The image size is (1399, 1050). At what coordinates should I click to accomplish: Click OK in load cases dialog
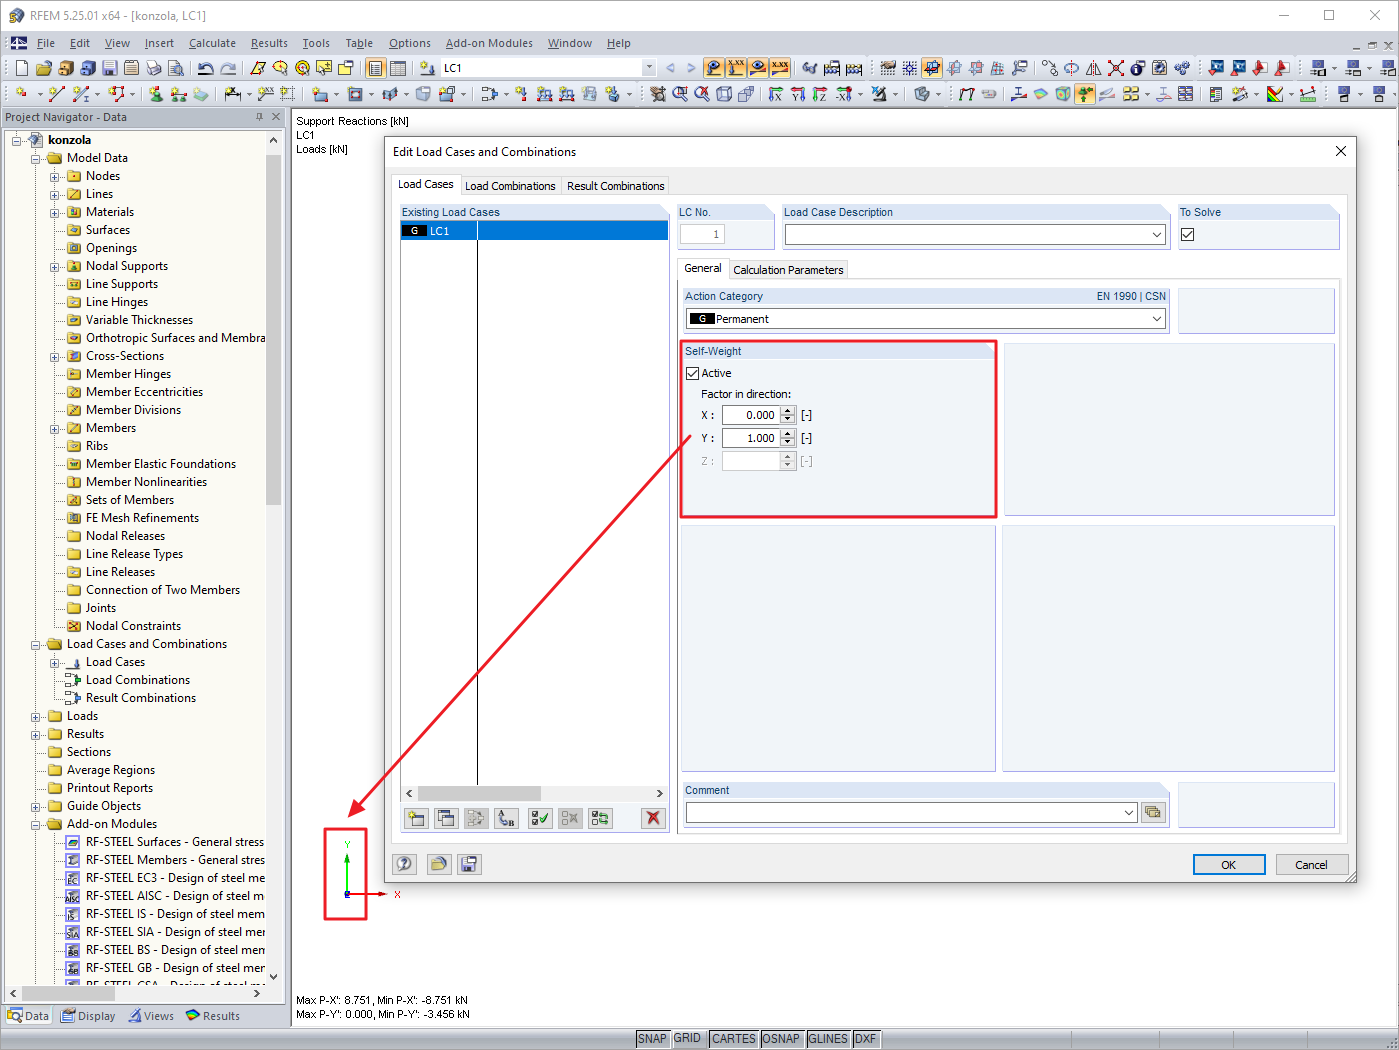click(x=1229, y=865)
